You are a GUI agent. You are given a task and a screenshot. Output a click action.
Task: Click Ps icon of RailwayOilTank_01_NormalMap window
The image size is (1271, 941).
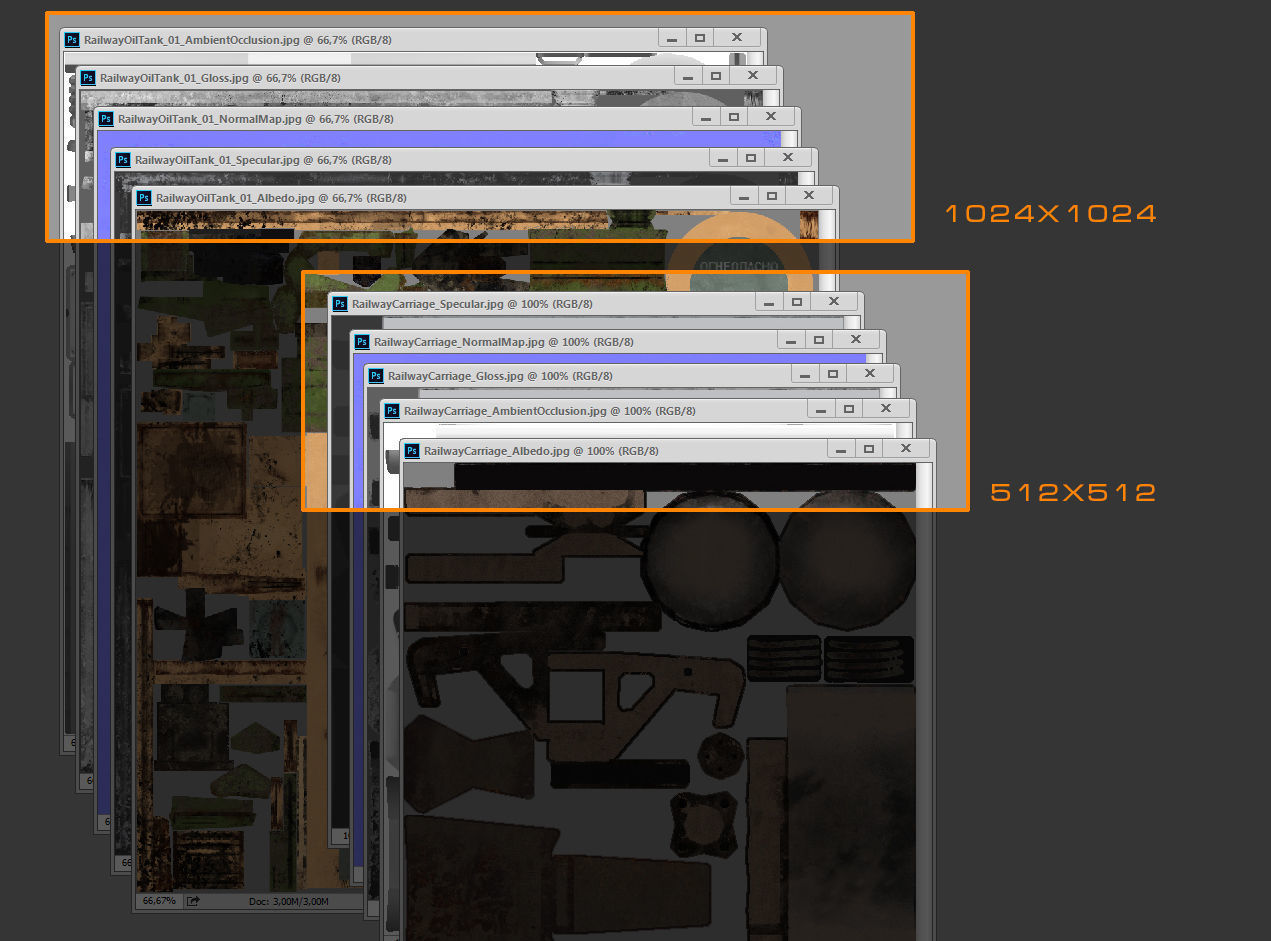(x=105, y=118)
